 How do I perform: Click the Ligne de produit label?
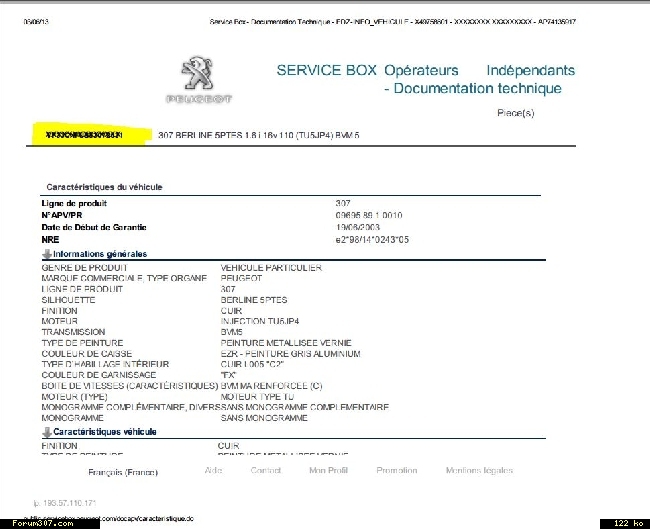(x=74, y=203)
